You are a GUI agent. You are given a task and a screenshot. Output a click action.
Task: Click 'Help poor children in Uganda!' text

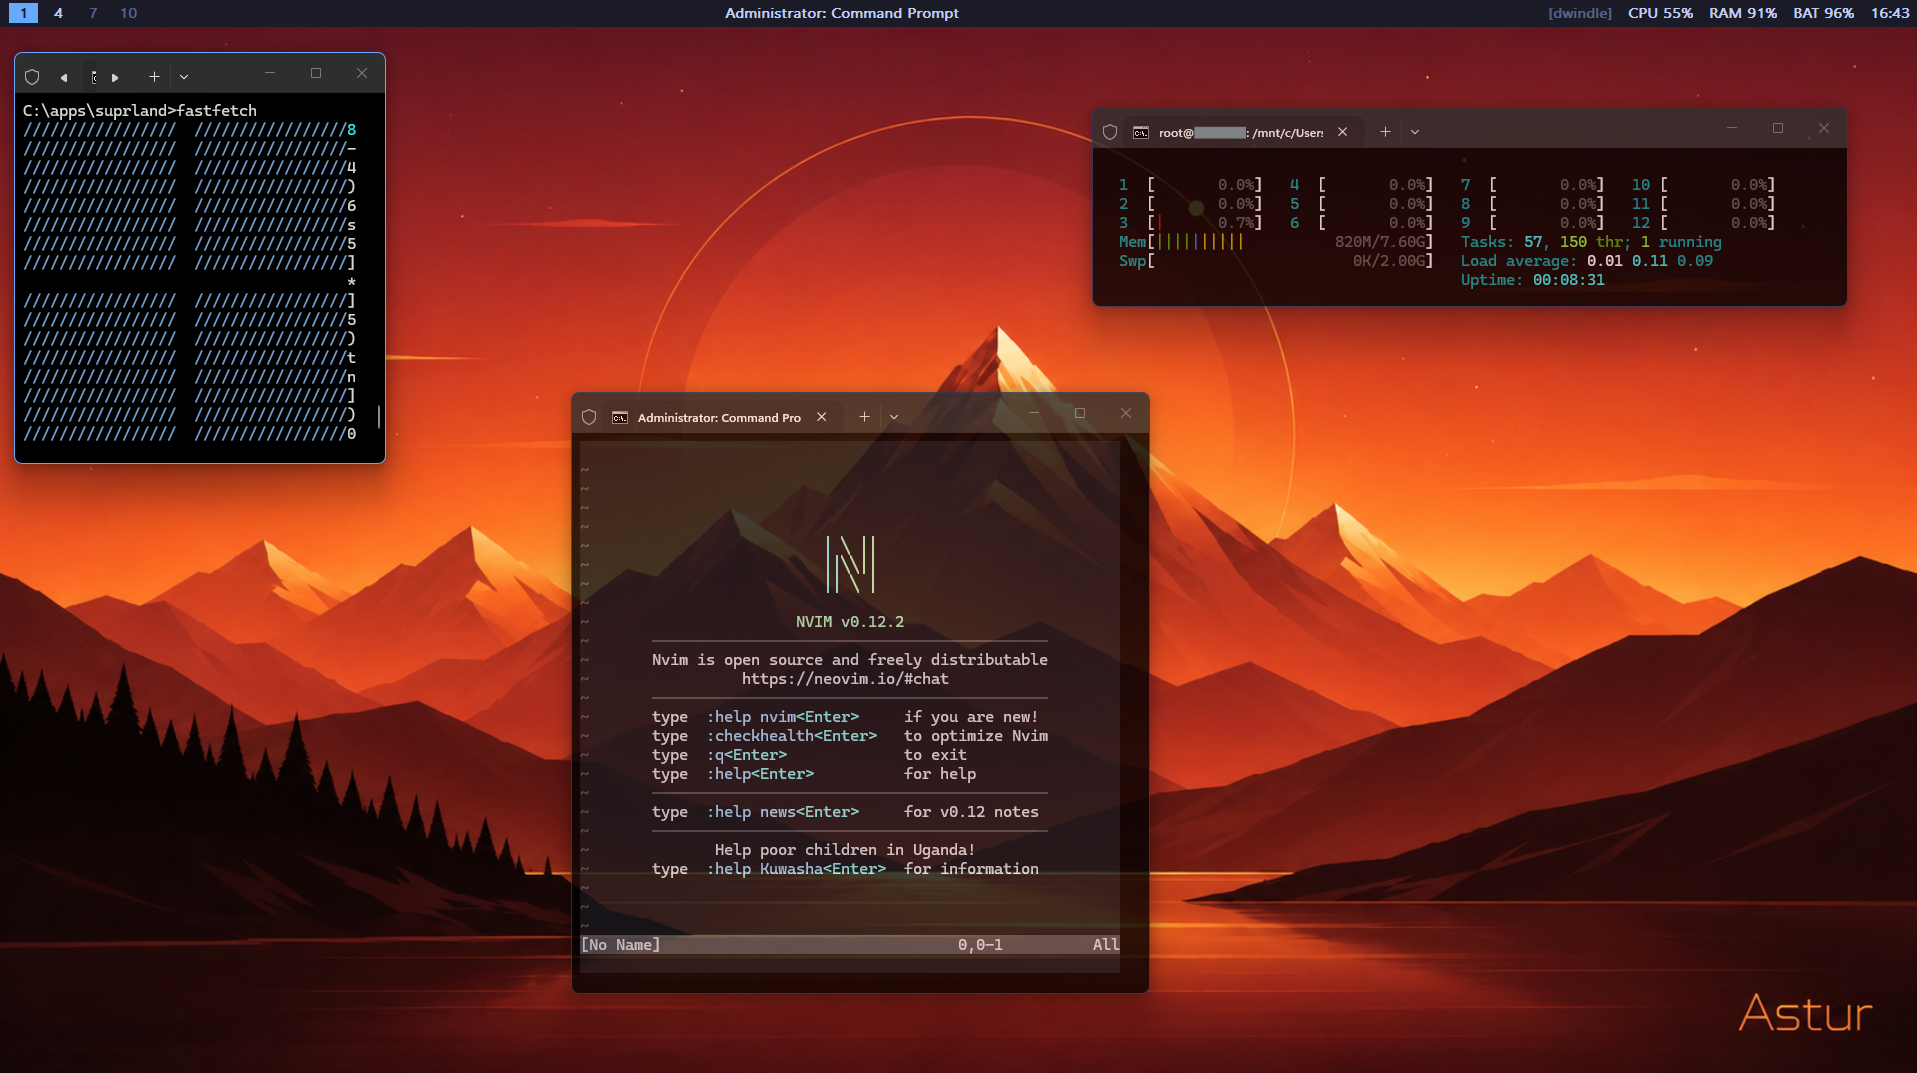(845, 850)
